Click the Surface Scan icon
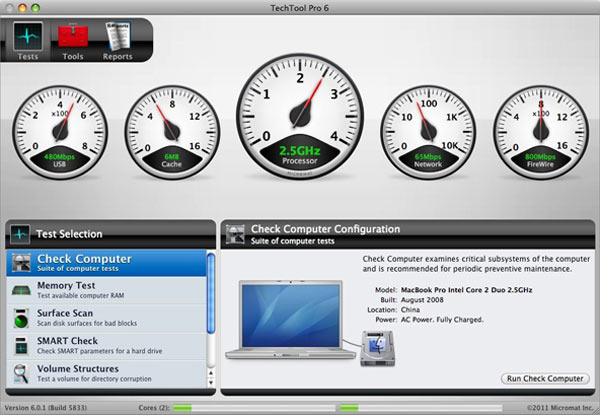The image size is (600, 415). pyautogui.click(x=22, y=318)
